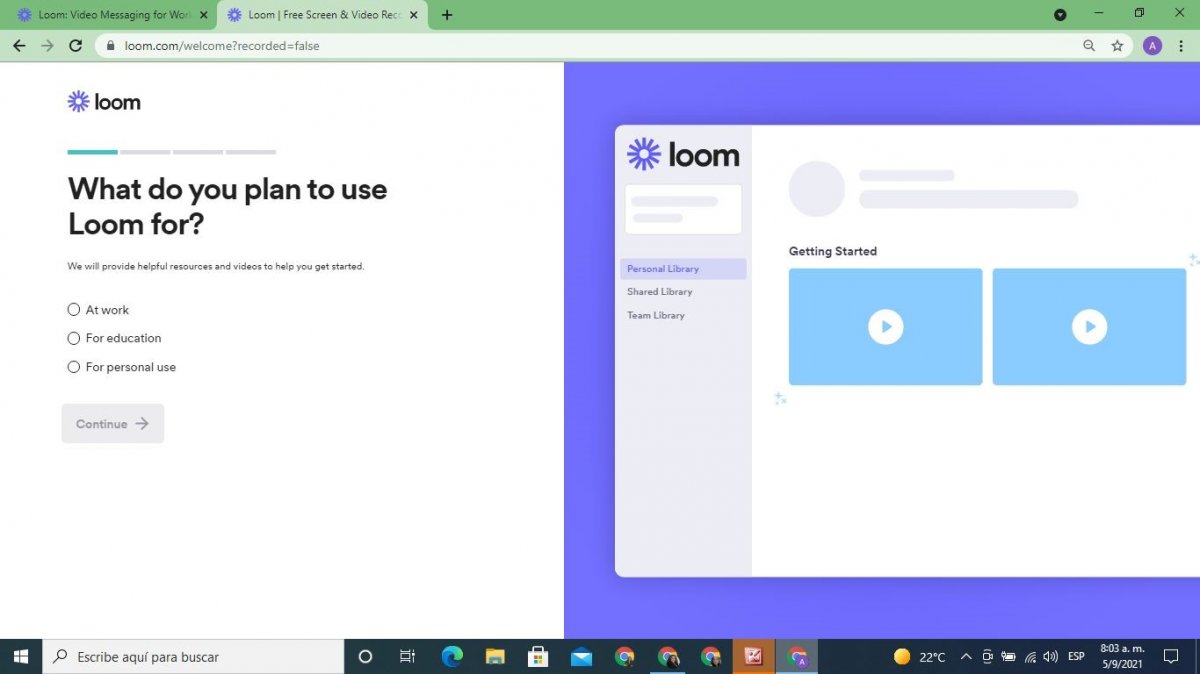
Task: View site security info via lock icon
Action: pos(110,46)
